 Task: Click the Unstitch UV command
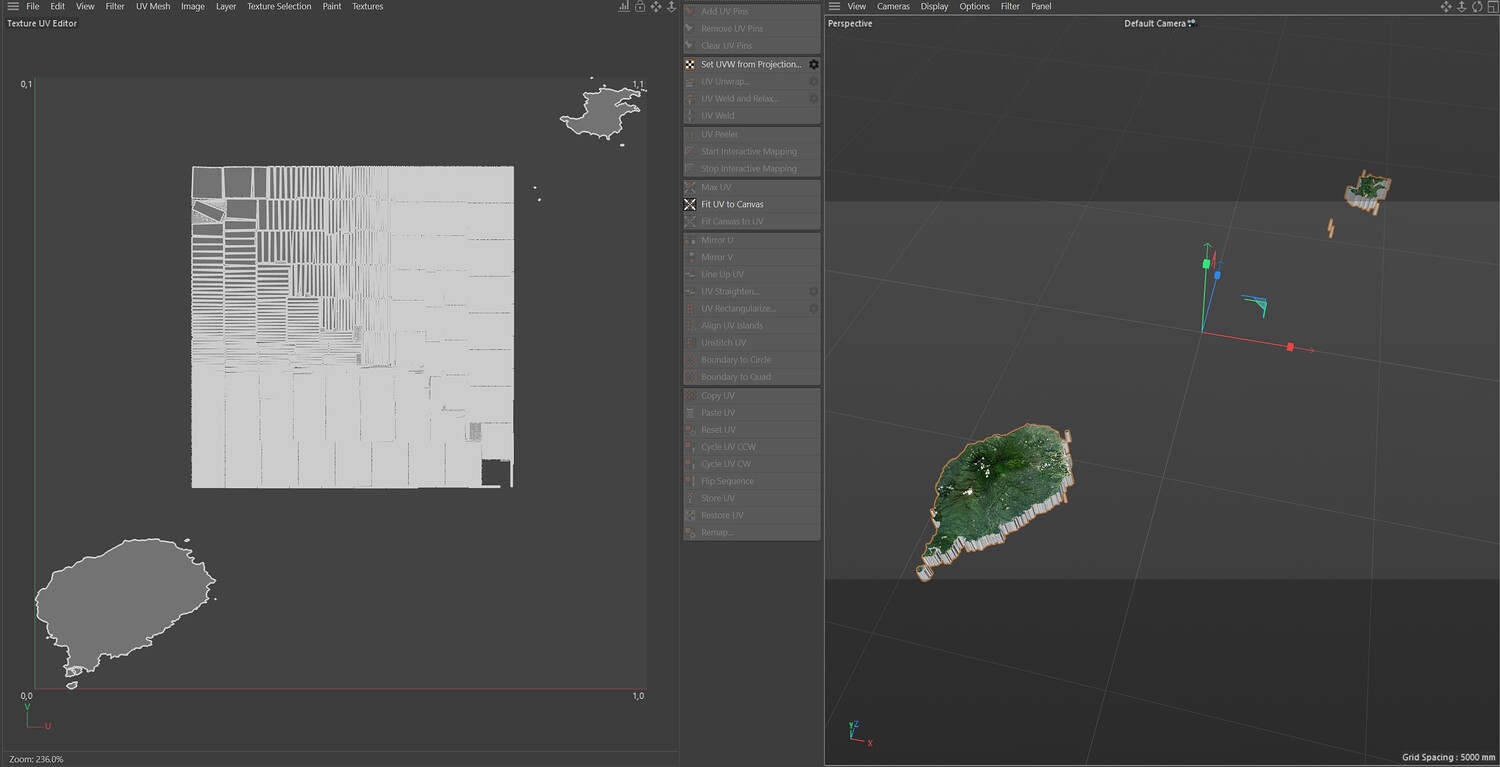tap(752, 342)
